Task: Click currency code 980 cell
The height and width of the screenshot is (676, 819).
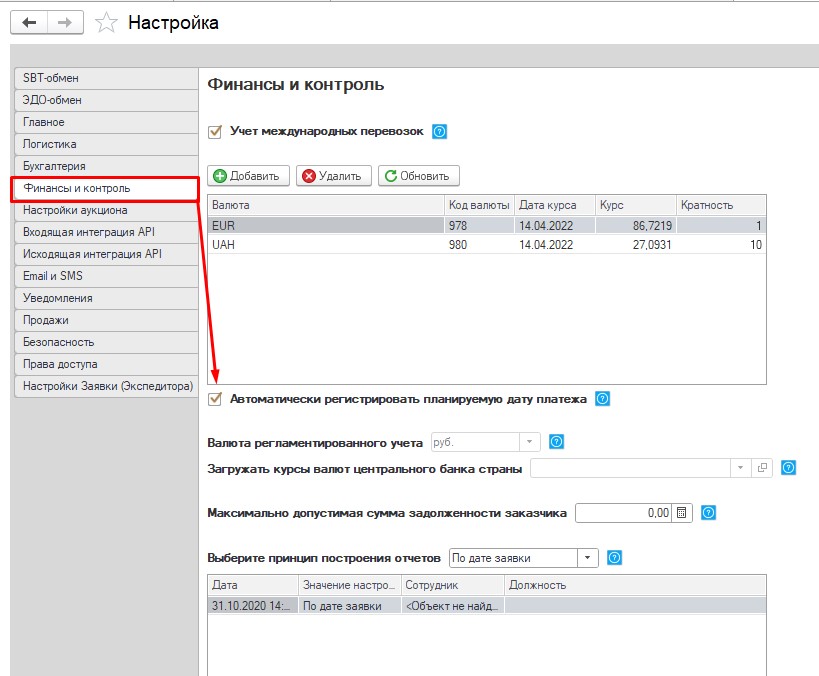Action: tap(479, 244)
